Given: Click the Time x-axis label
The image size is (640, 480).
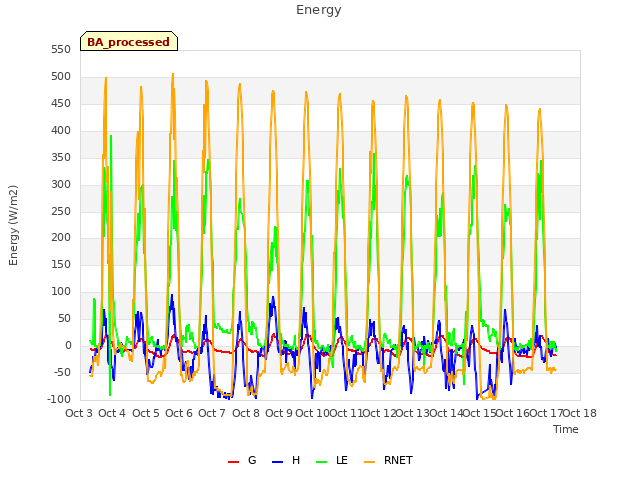Looking at the screenshot, I should pos(566,429).
